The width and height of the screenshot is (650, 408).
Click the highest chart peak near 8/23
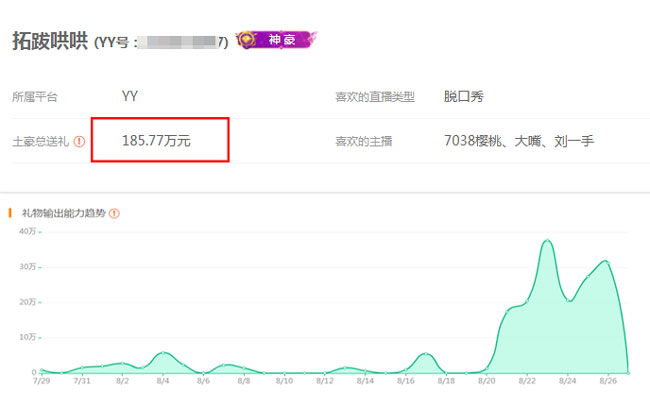coord(547,241)
